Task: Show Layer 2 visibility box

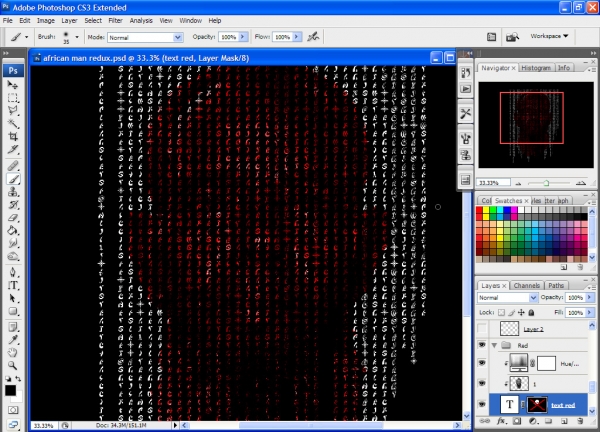Action: click(x=482, y=328)
